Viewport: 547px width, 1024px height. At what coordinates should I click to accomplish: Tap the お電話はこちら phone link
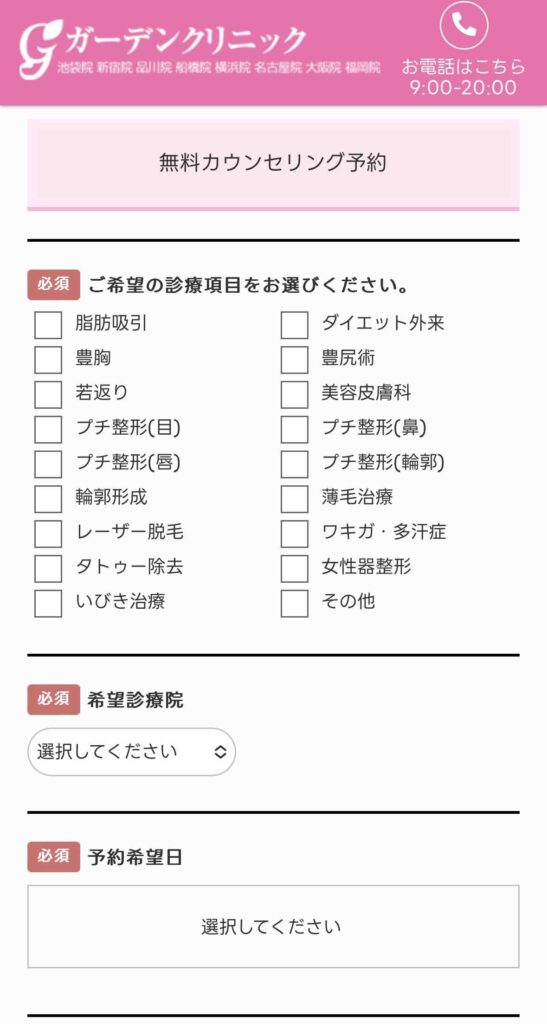463,67
